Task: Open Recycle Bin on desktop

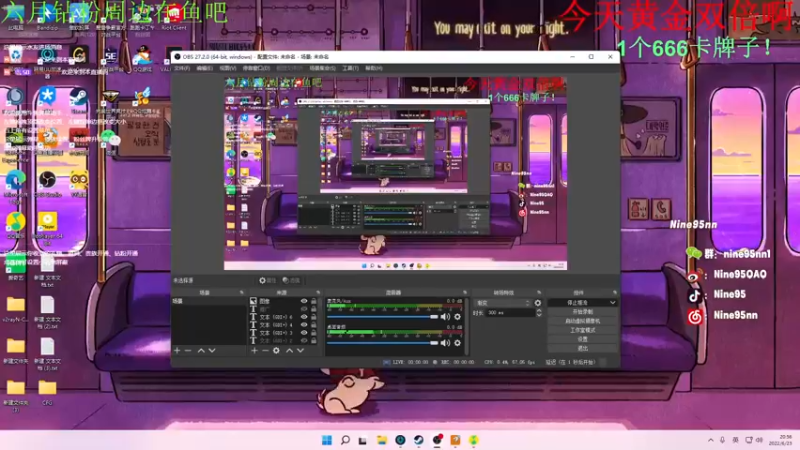Action: coord(15,55)
